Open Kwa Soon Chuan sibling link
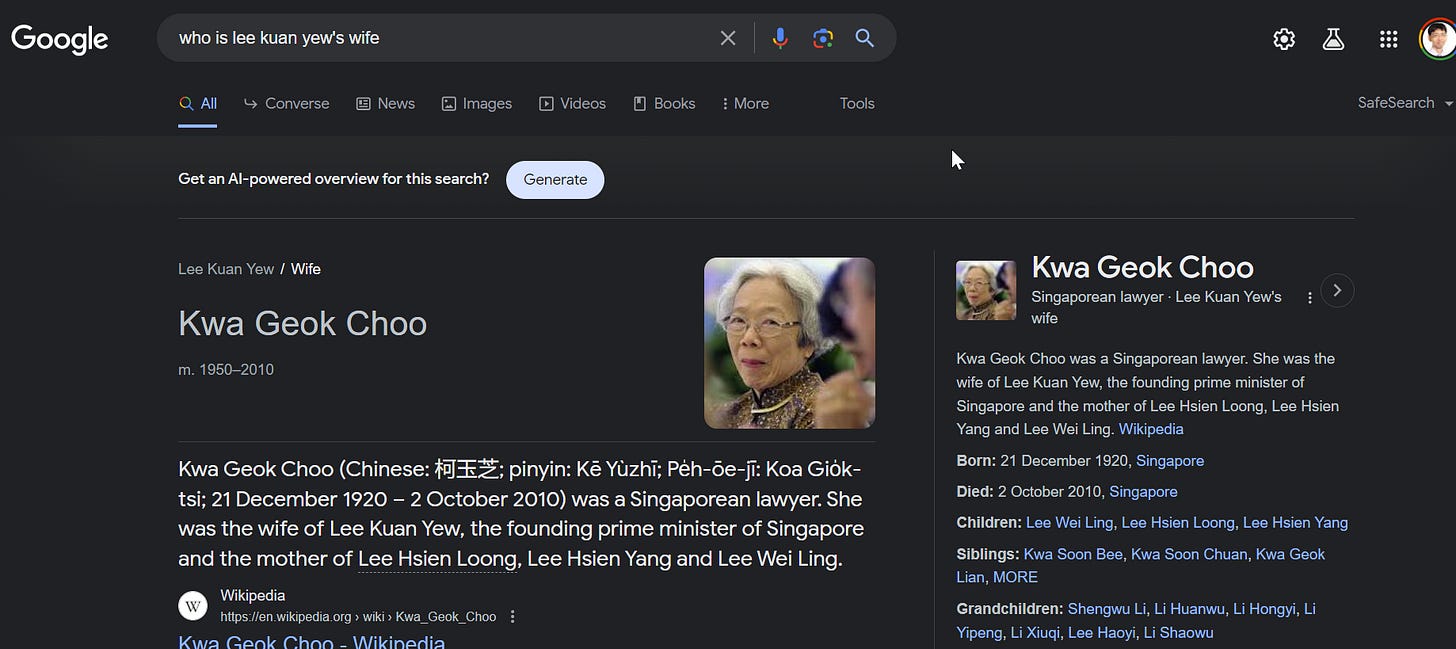This screenshot has height=649, width=1456. pyautogui.click(x=1189, y=554)
